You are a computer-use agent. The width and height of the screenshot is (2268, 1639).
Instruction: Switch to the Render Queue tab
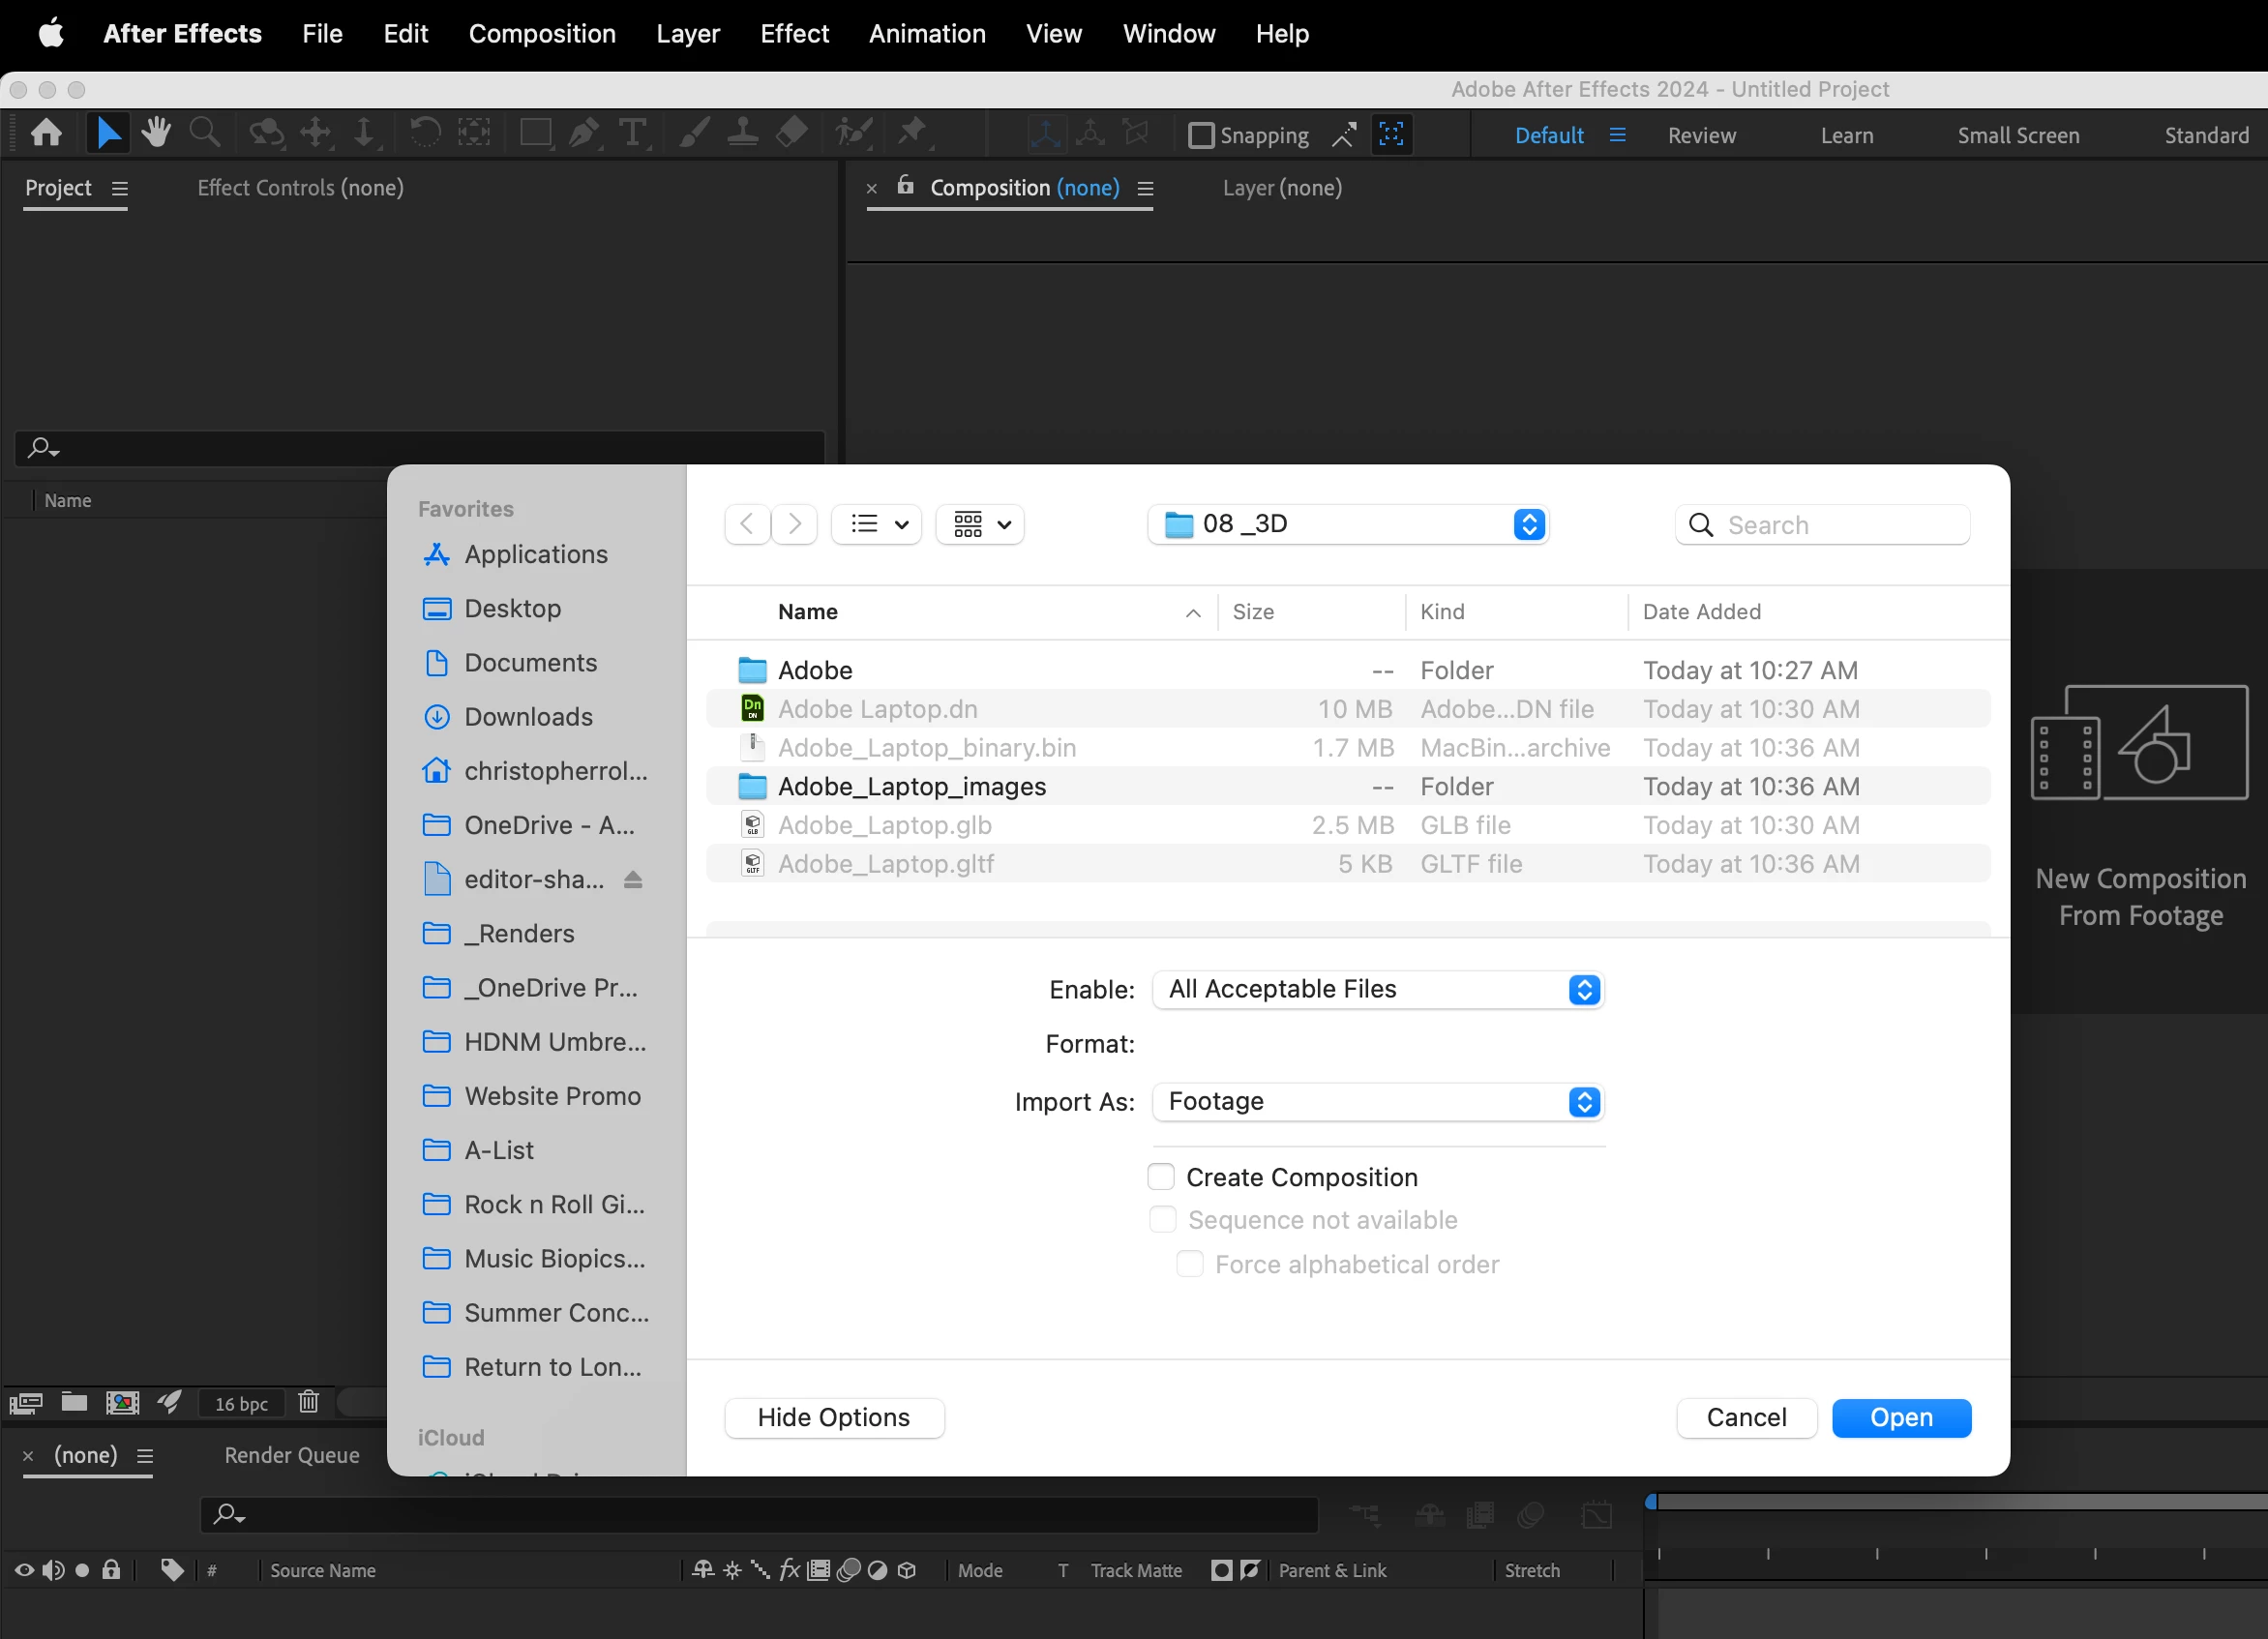click(291, 1455)
